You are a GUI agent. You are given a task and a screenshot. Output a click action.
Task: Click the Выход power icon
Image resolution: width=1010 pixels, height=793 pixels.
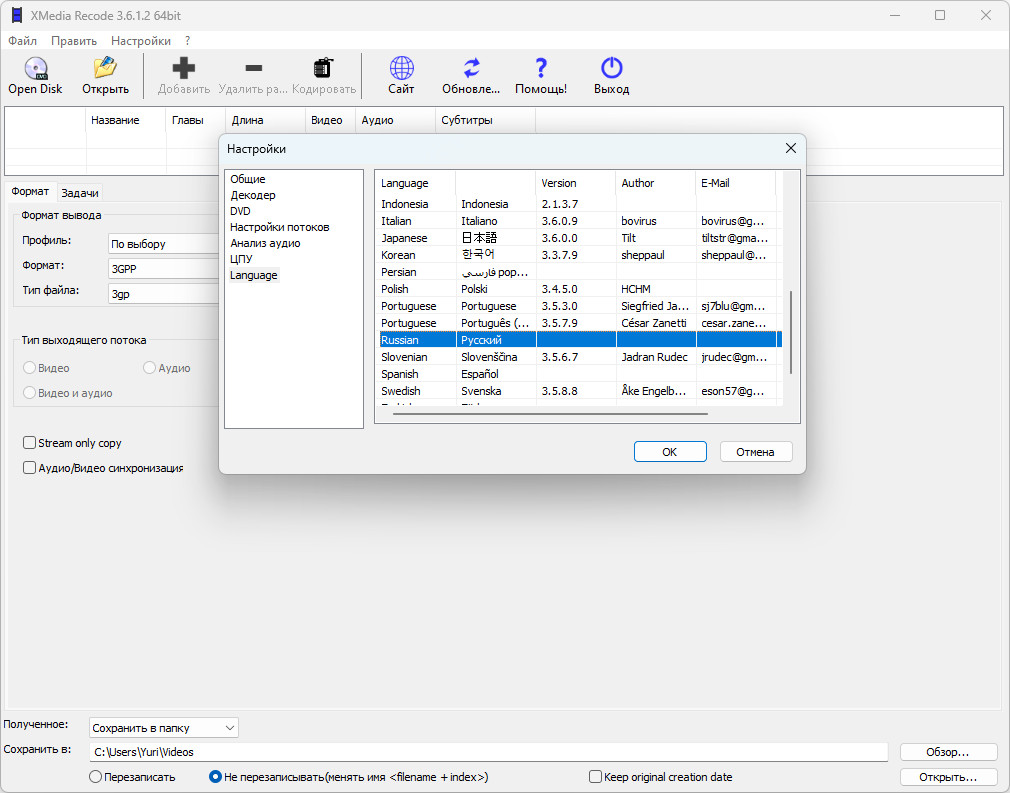tap(611, 68)
